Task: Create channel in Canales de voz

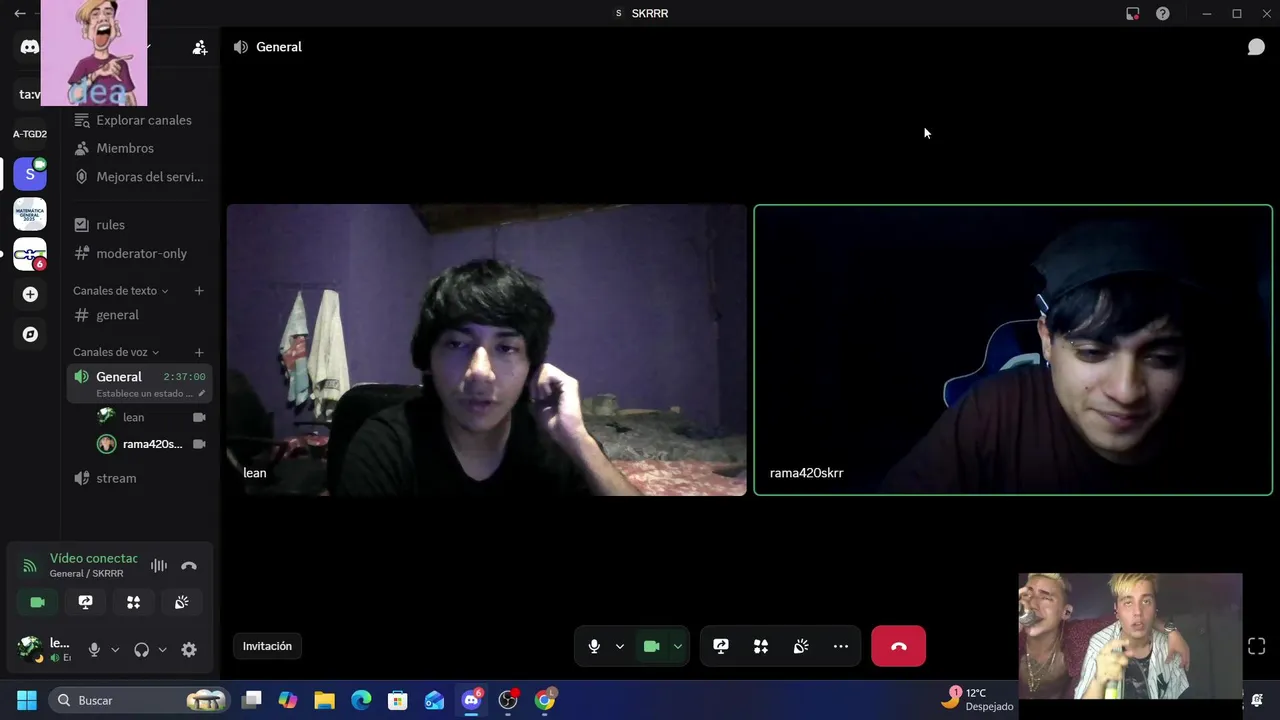Action: coord(199,352)
